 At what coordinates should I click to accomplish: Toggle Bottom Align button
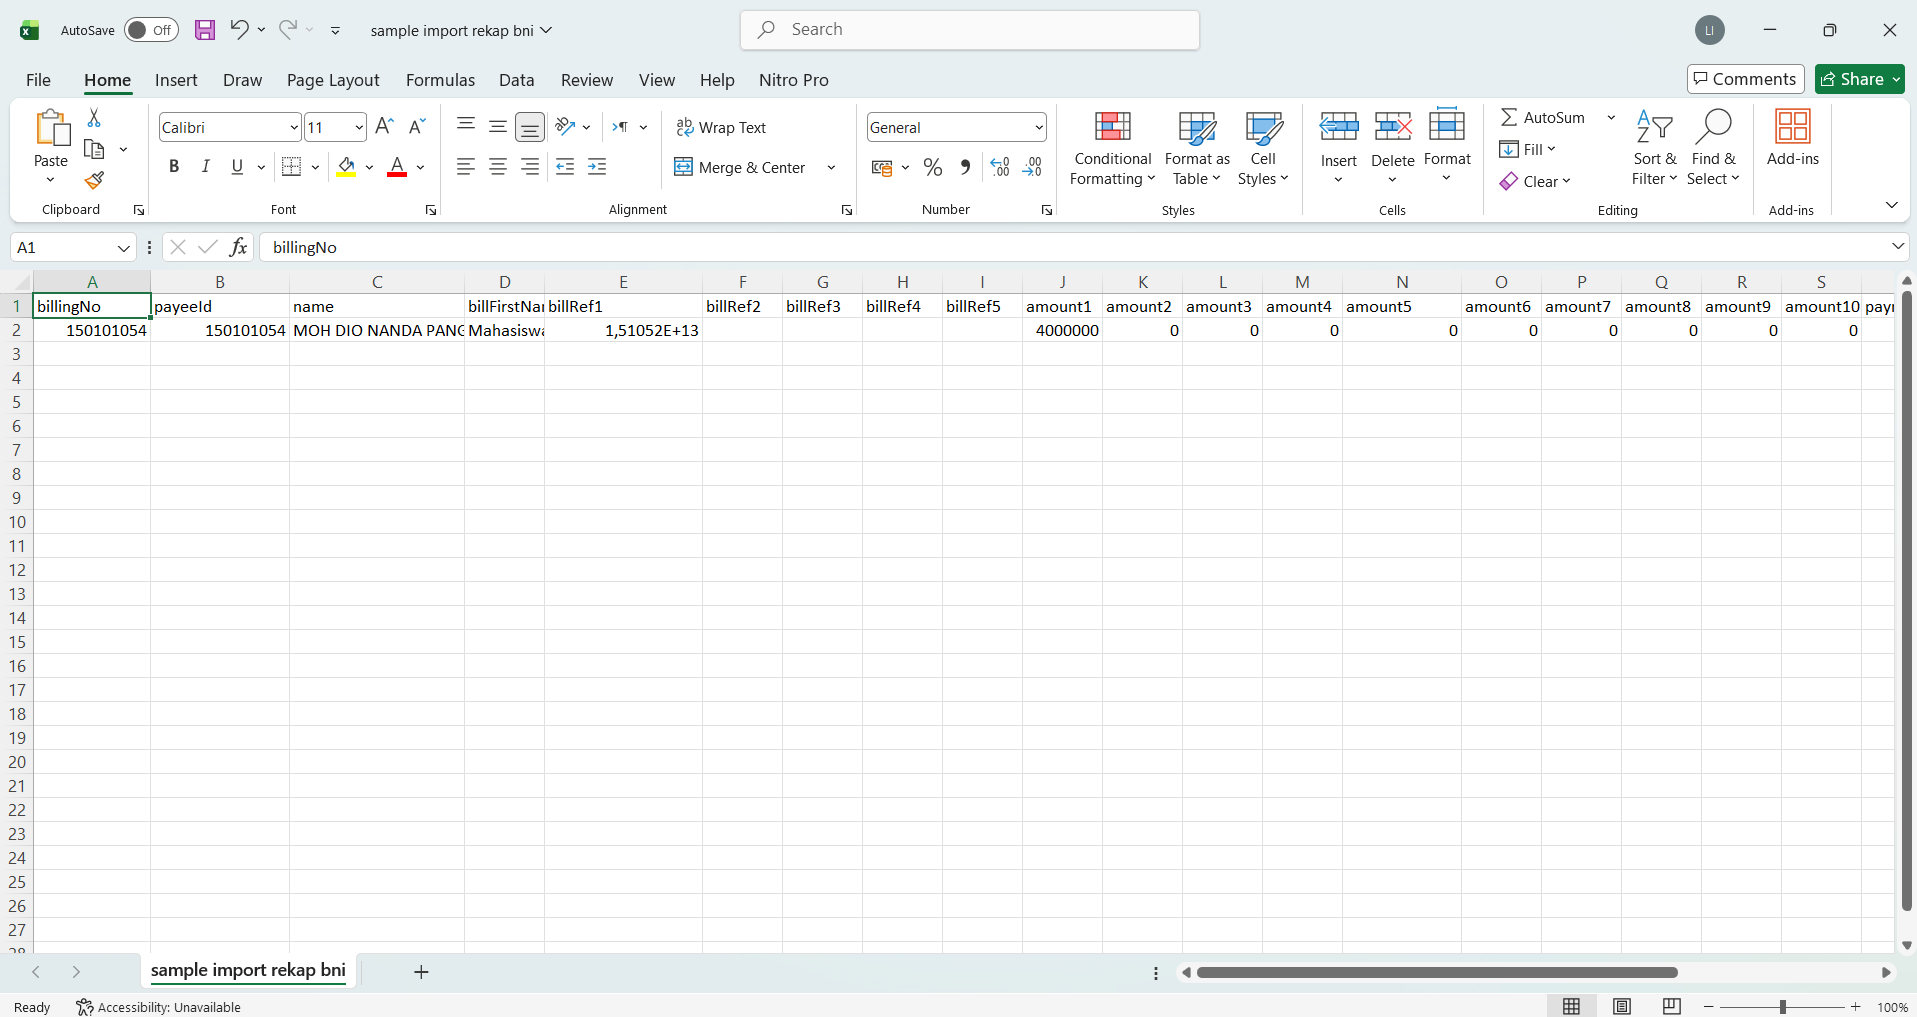(530, 127)
